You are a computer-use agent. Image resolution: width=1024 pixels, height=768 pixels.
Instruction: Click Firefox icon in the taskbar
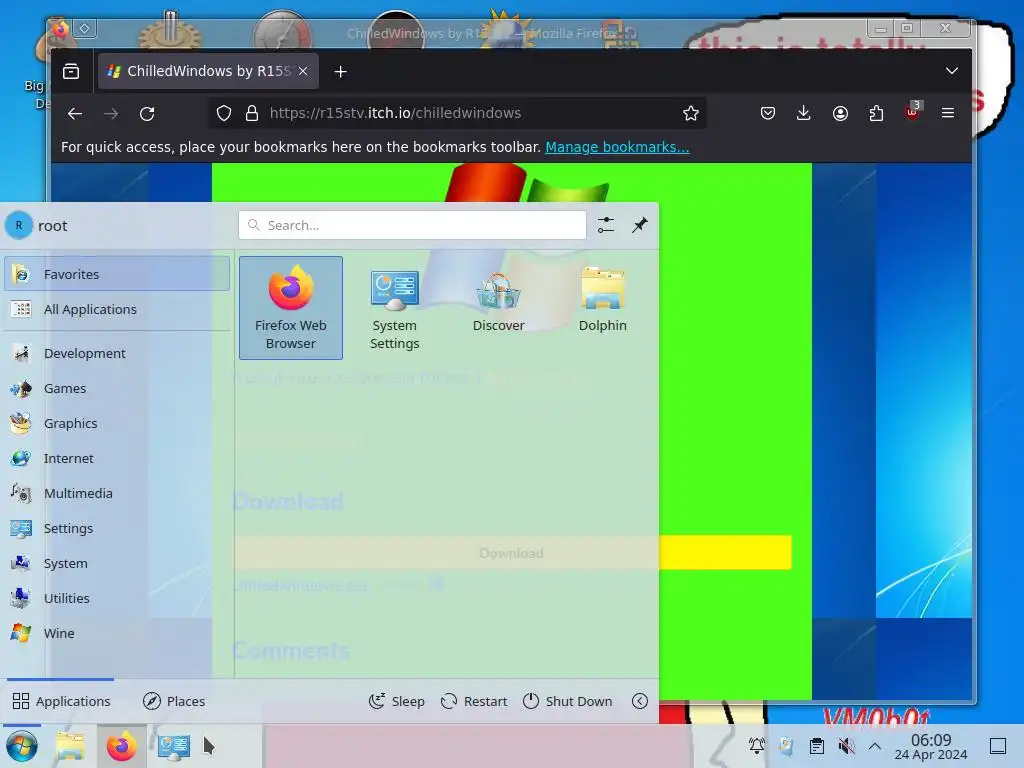point(121,746)
